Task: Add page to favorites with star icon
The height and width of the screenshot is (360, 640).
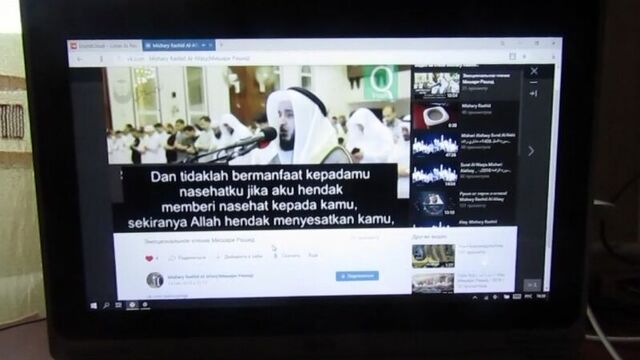Action: point(524,57)
